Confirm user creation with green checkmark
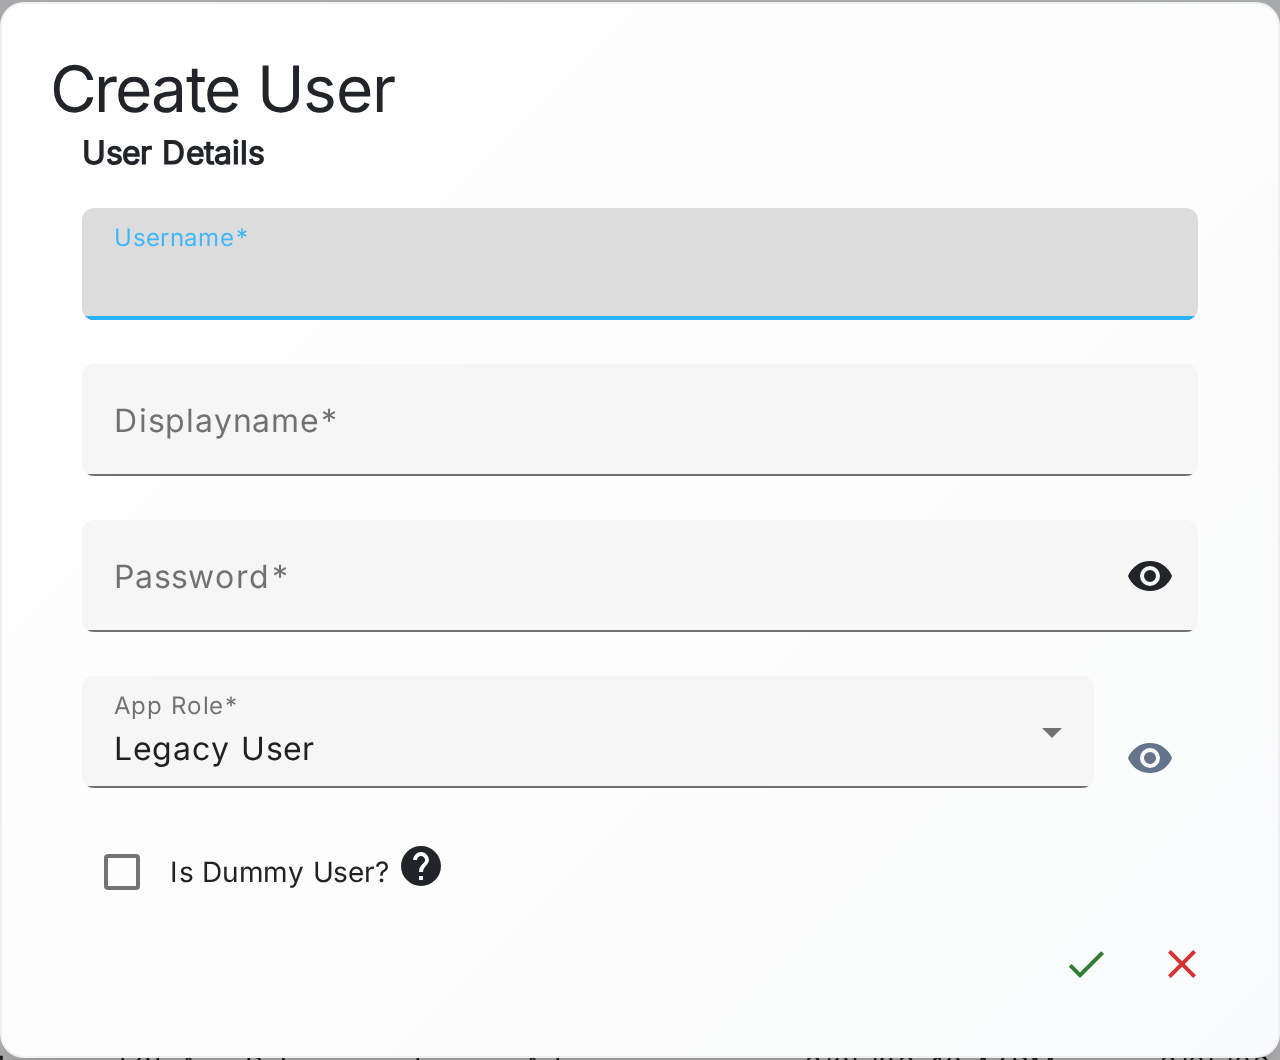This screenshot has height=1060, width=1280. click(1086, 964)
